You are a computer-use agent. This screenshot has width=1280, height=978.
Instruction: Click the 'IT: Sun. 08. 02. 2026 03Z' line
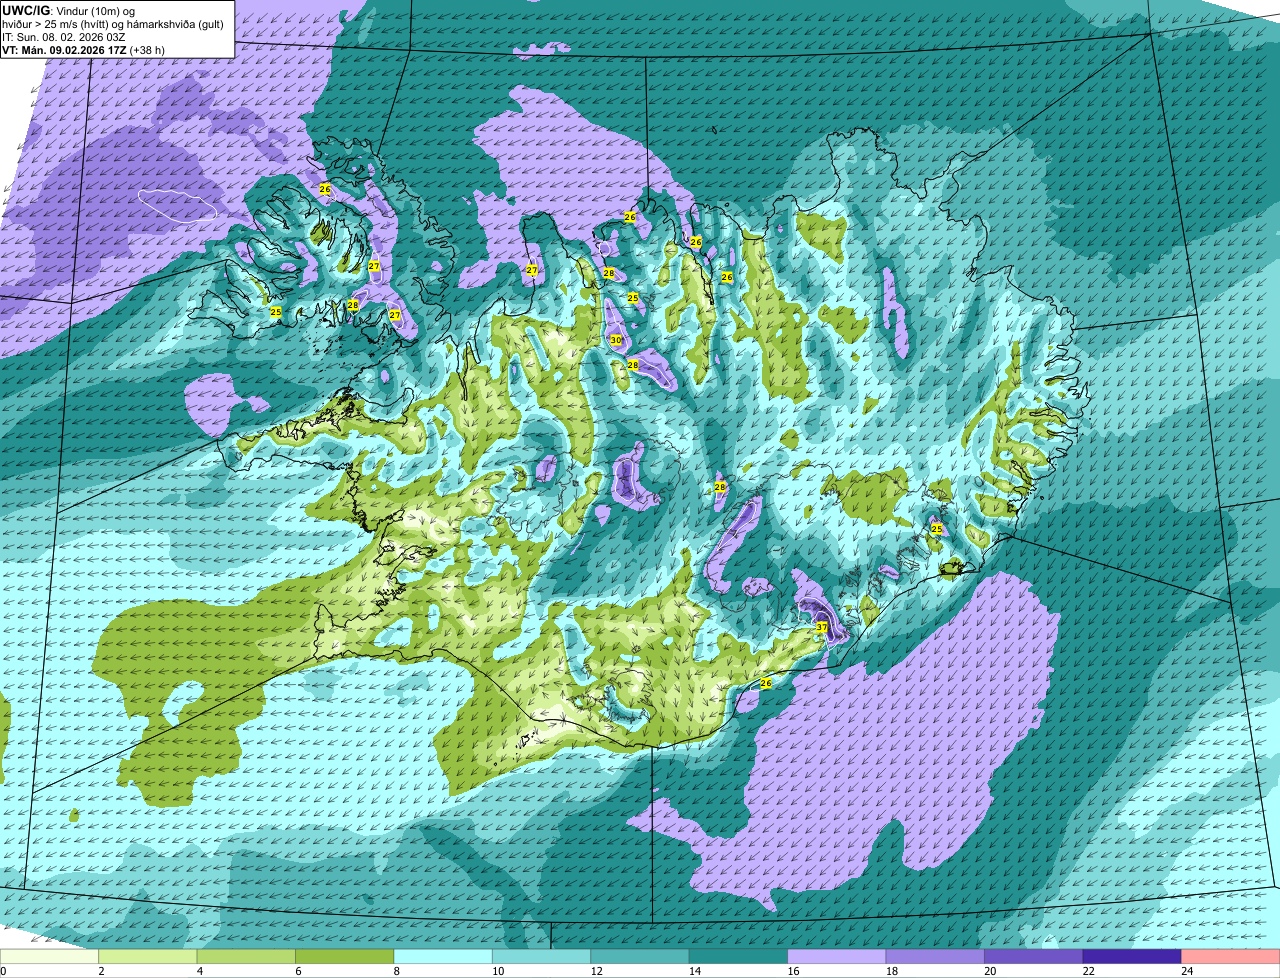click(64, 36)
